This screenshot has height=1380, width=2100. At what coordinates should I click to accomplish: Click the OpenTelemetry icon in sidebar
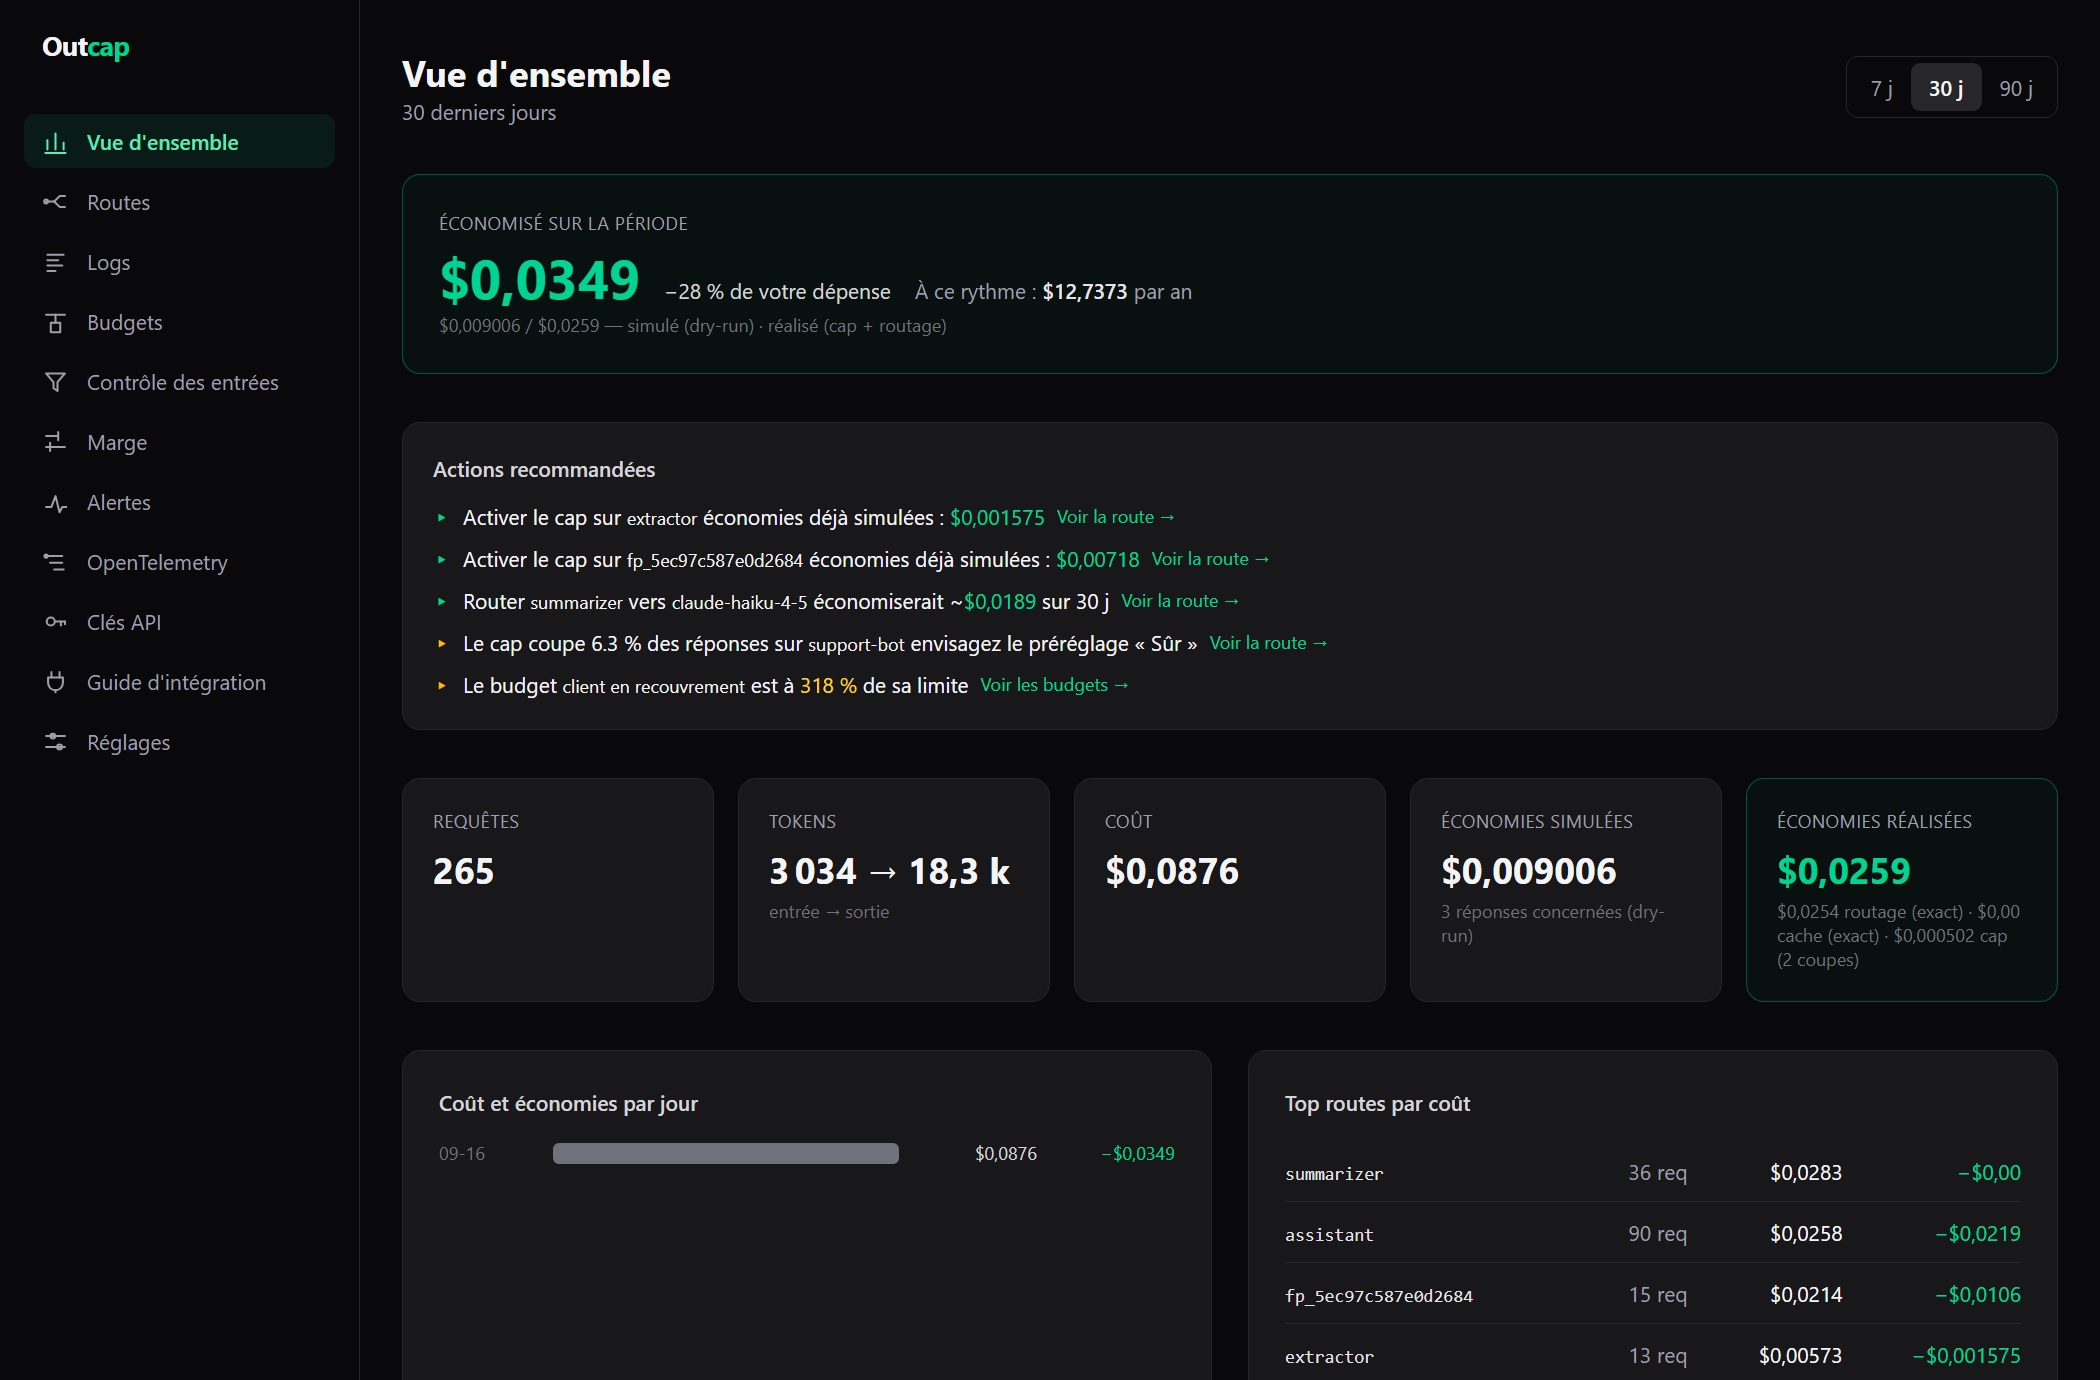tap(56, 563)
